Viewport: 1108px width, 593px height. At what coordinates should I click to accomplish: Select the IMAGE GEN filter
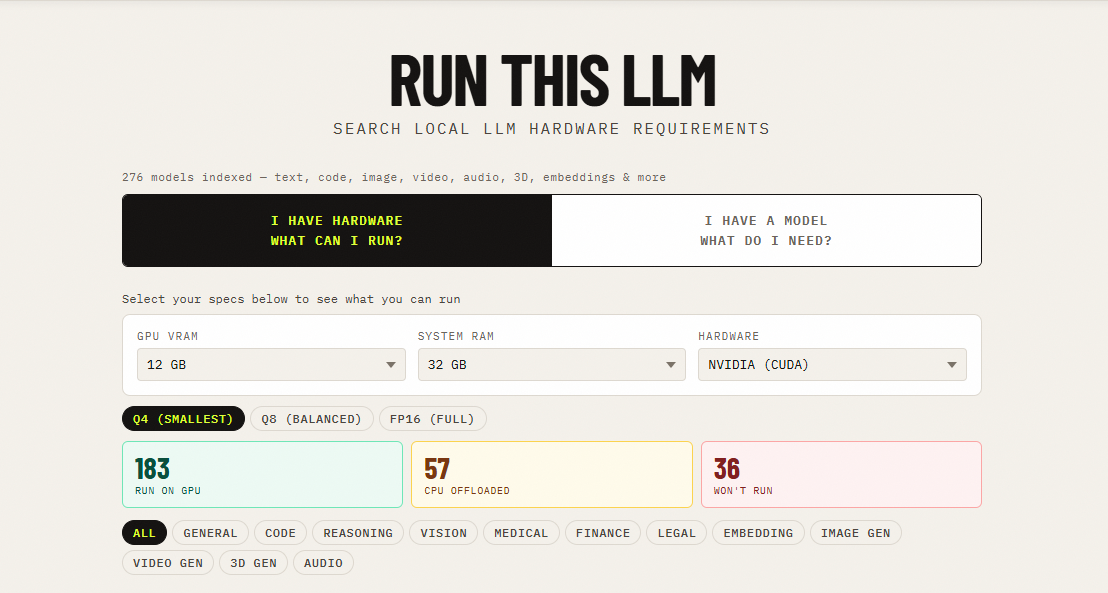click(855, 532)
